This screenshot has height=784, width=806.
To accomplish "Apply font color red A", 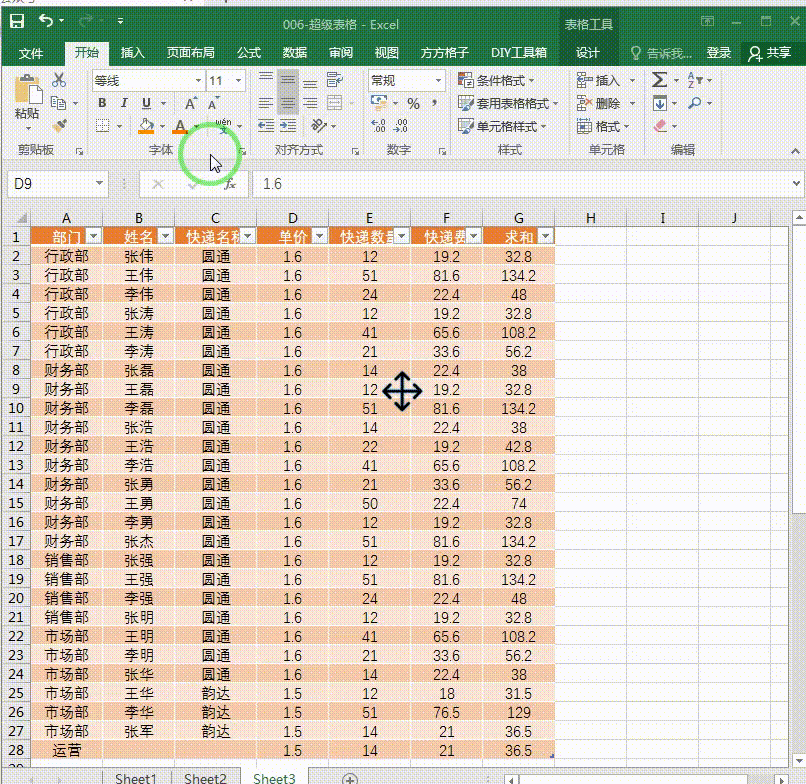I will click(x=180, y=126).
